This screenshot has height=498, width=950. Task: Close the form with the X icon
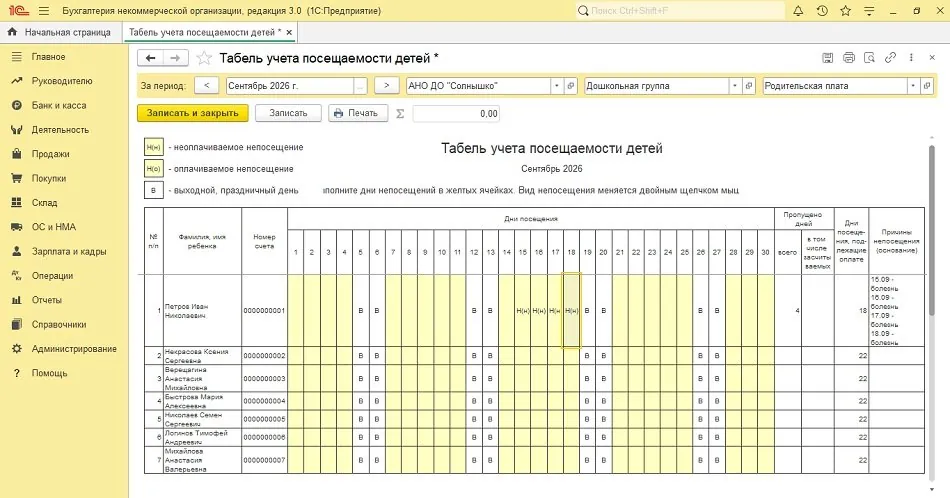(932, 58)
